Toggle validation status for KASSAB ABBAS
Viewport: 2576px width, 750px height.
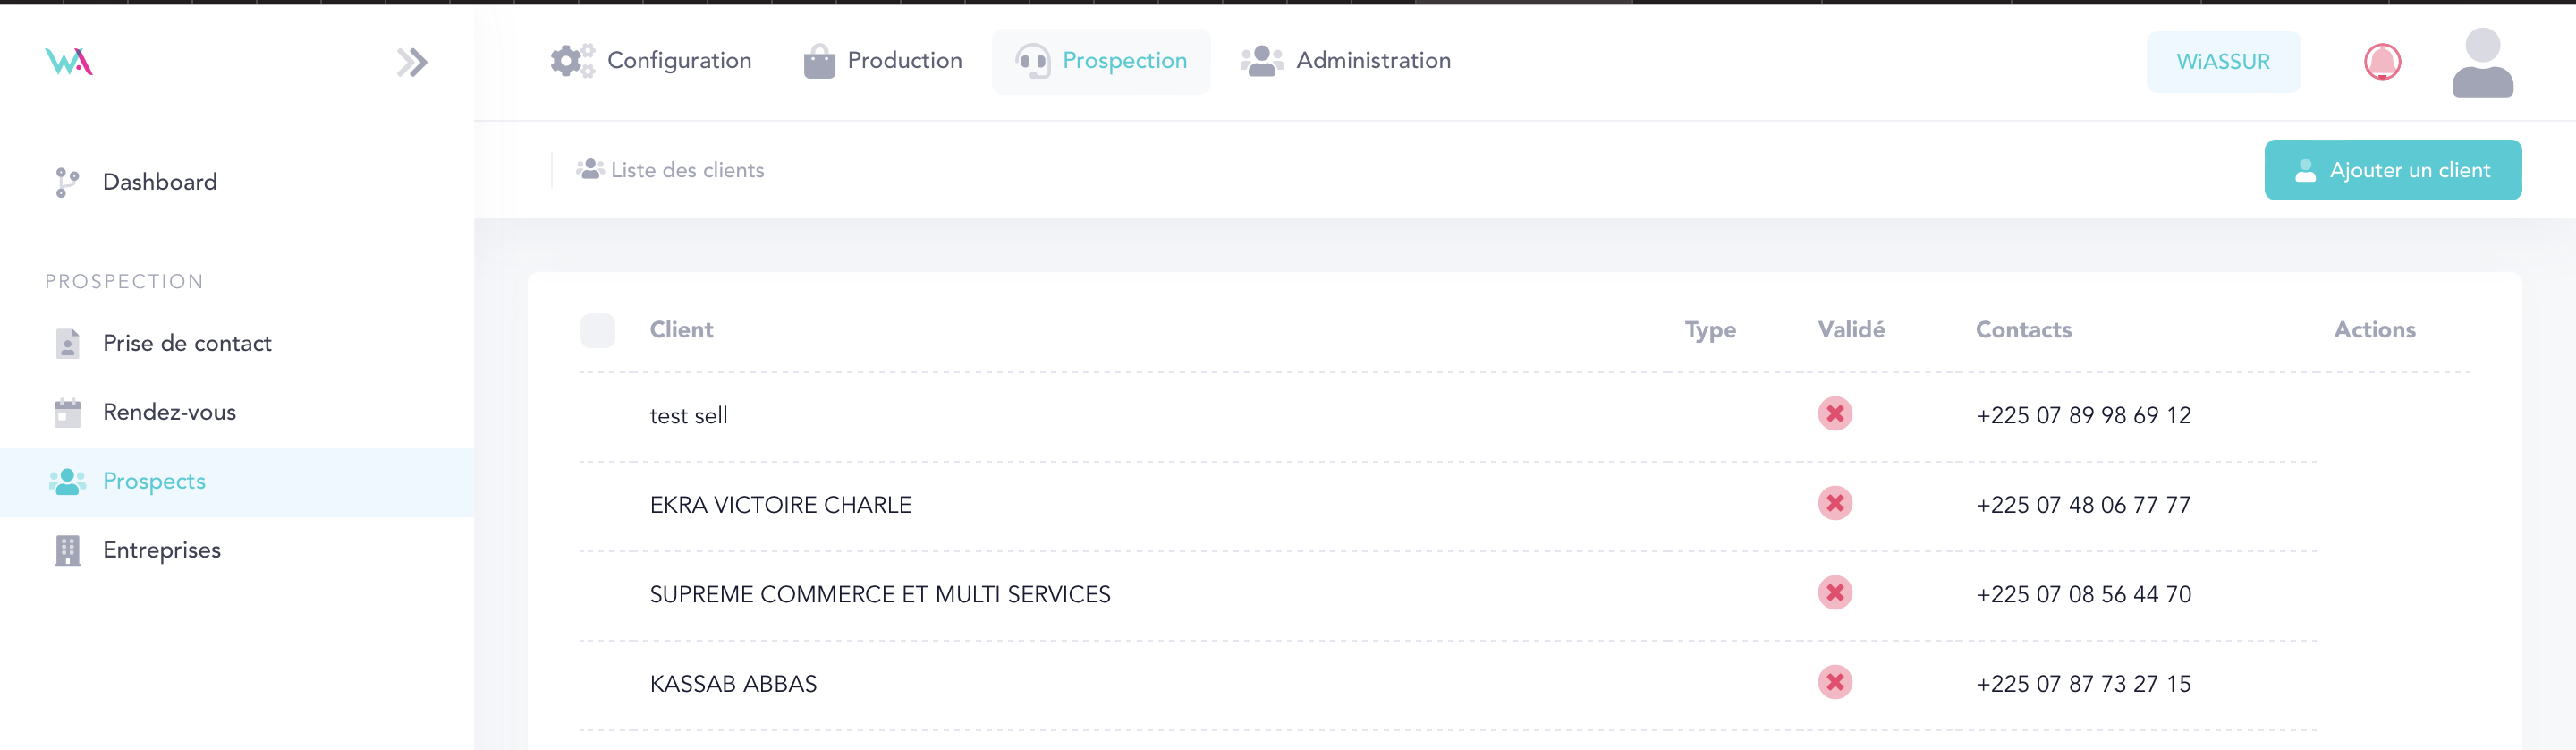(1834, 683)
